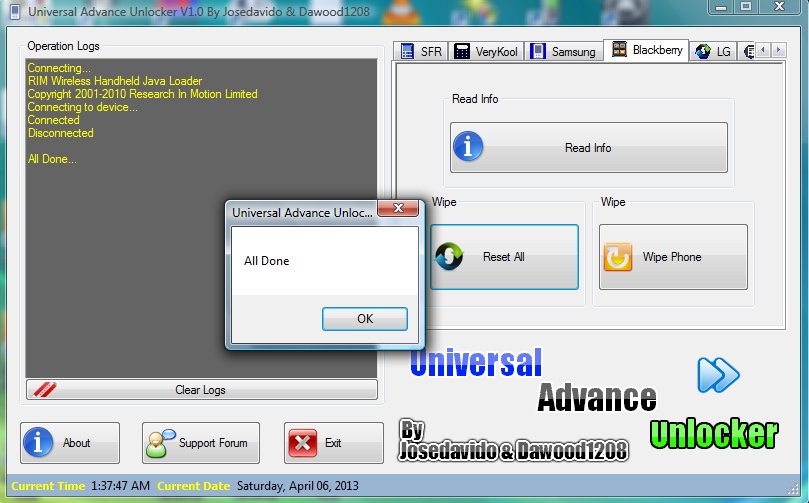Click the 'Disconnected' log entry
809x503 pixels.
coord(60,133)
